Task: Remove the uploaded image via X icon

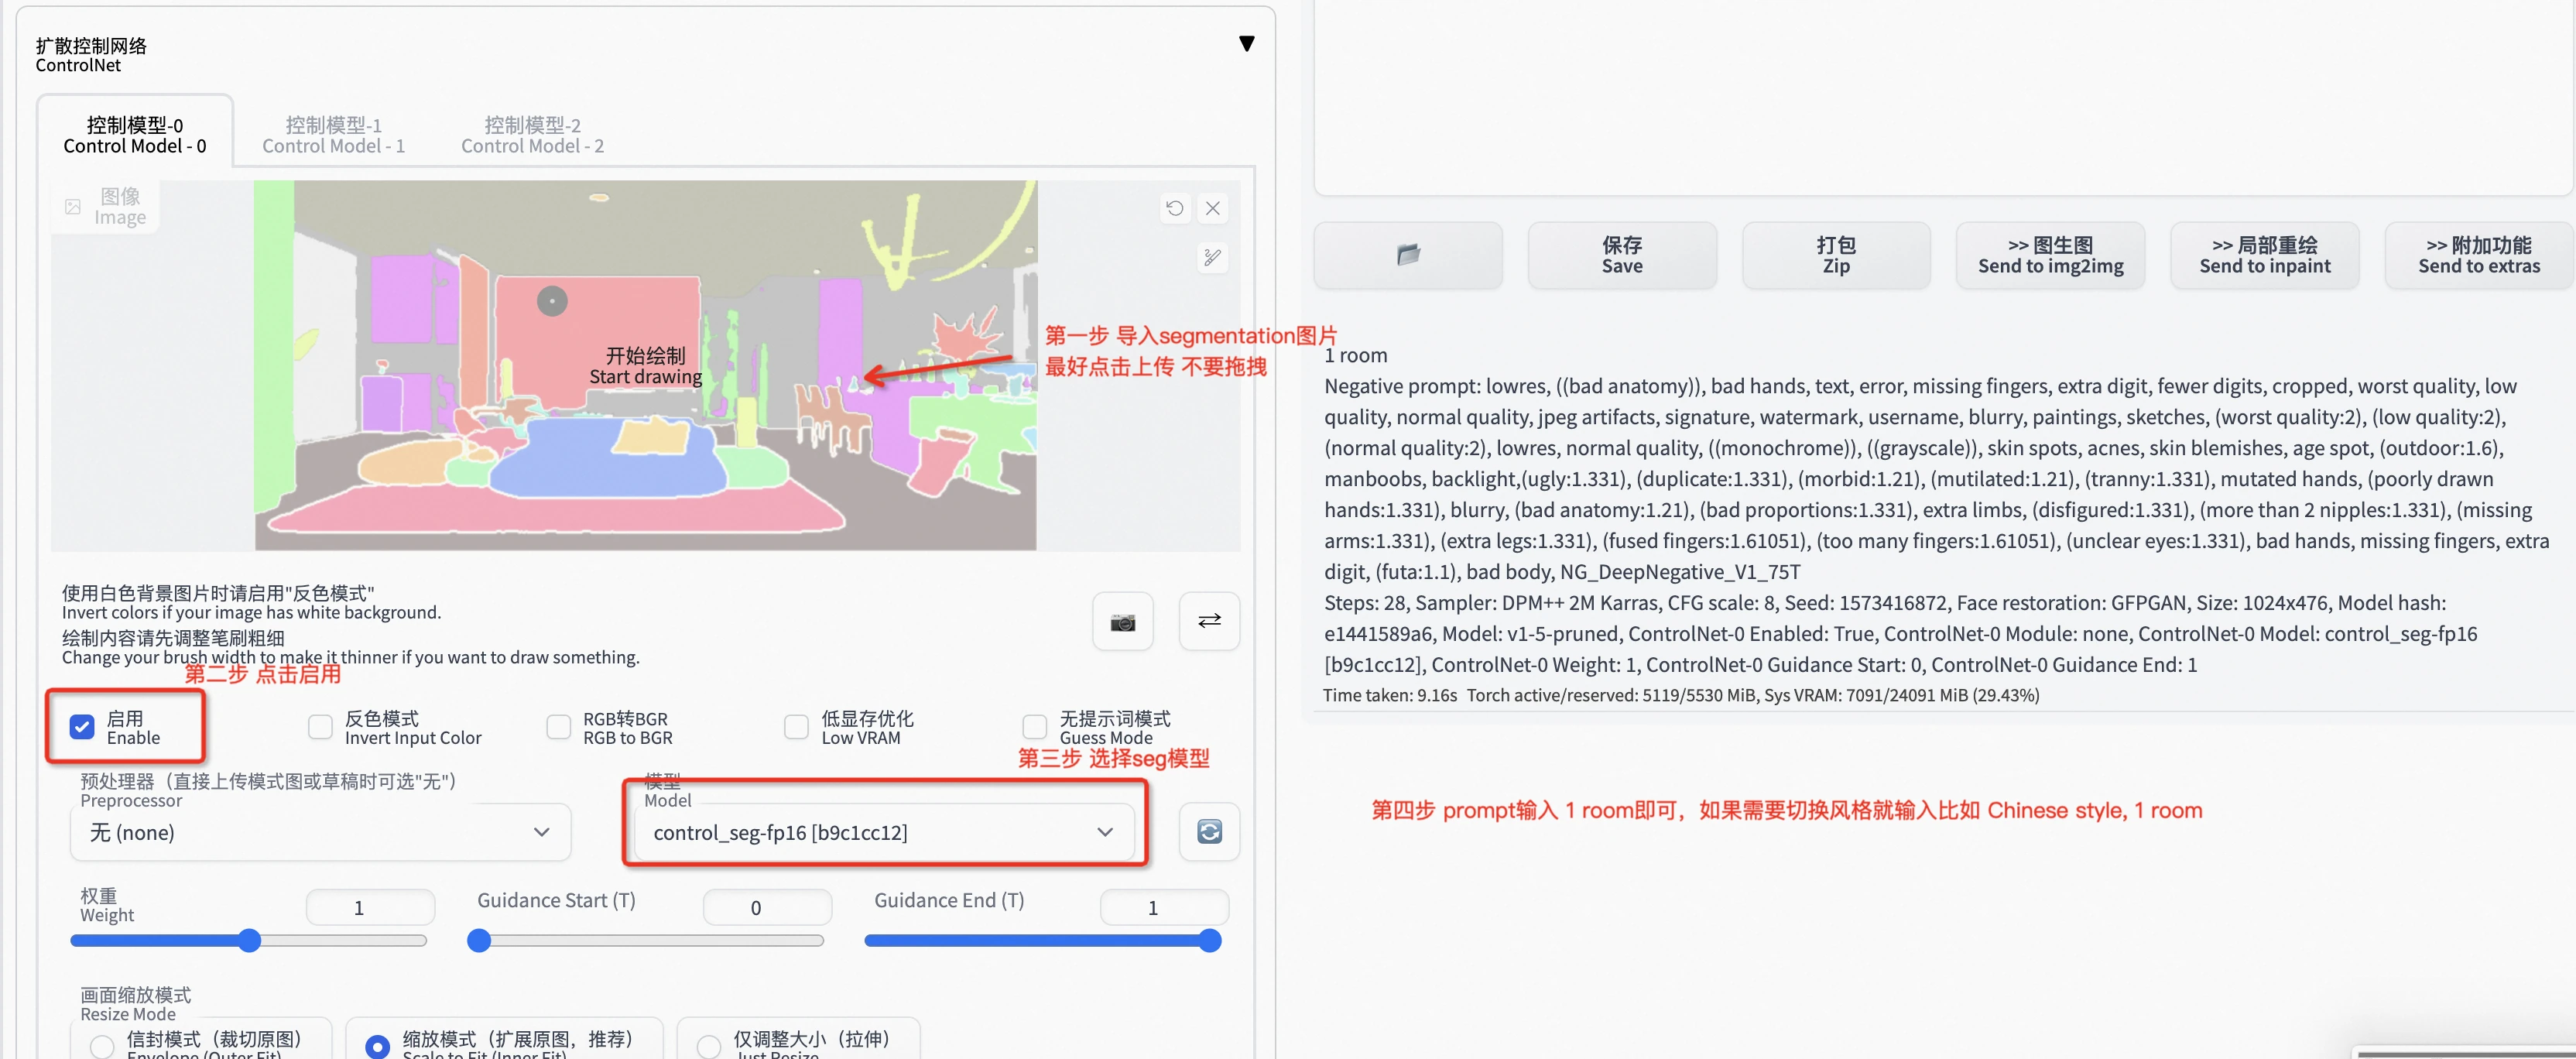Action: pyautogui.click(x=1213, y=208)
